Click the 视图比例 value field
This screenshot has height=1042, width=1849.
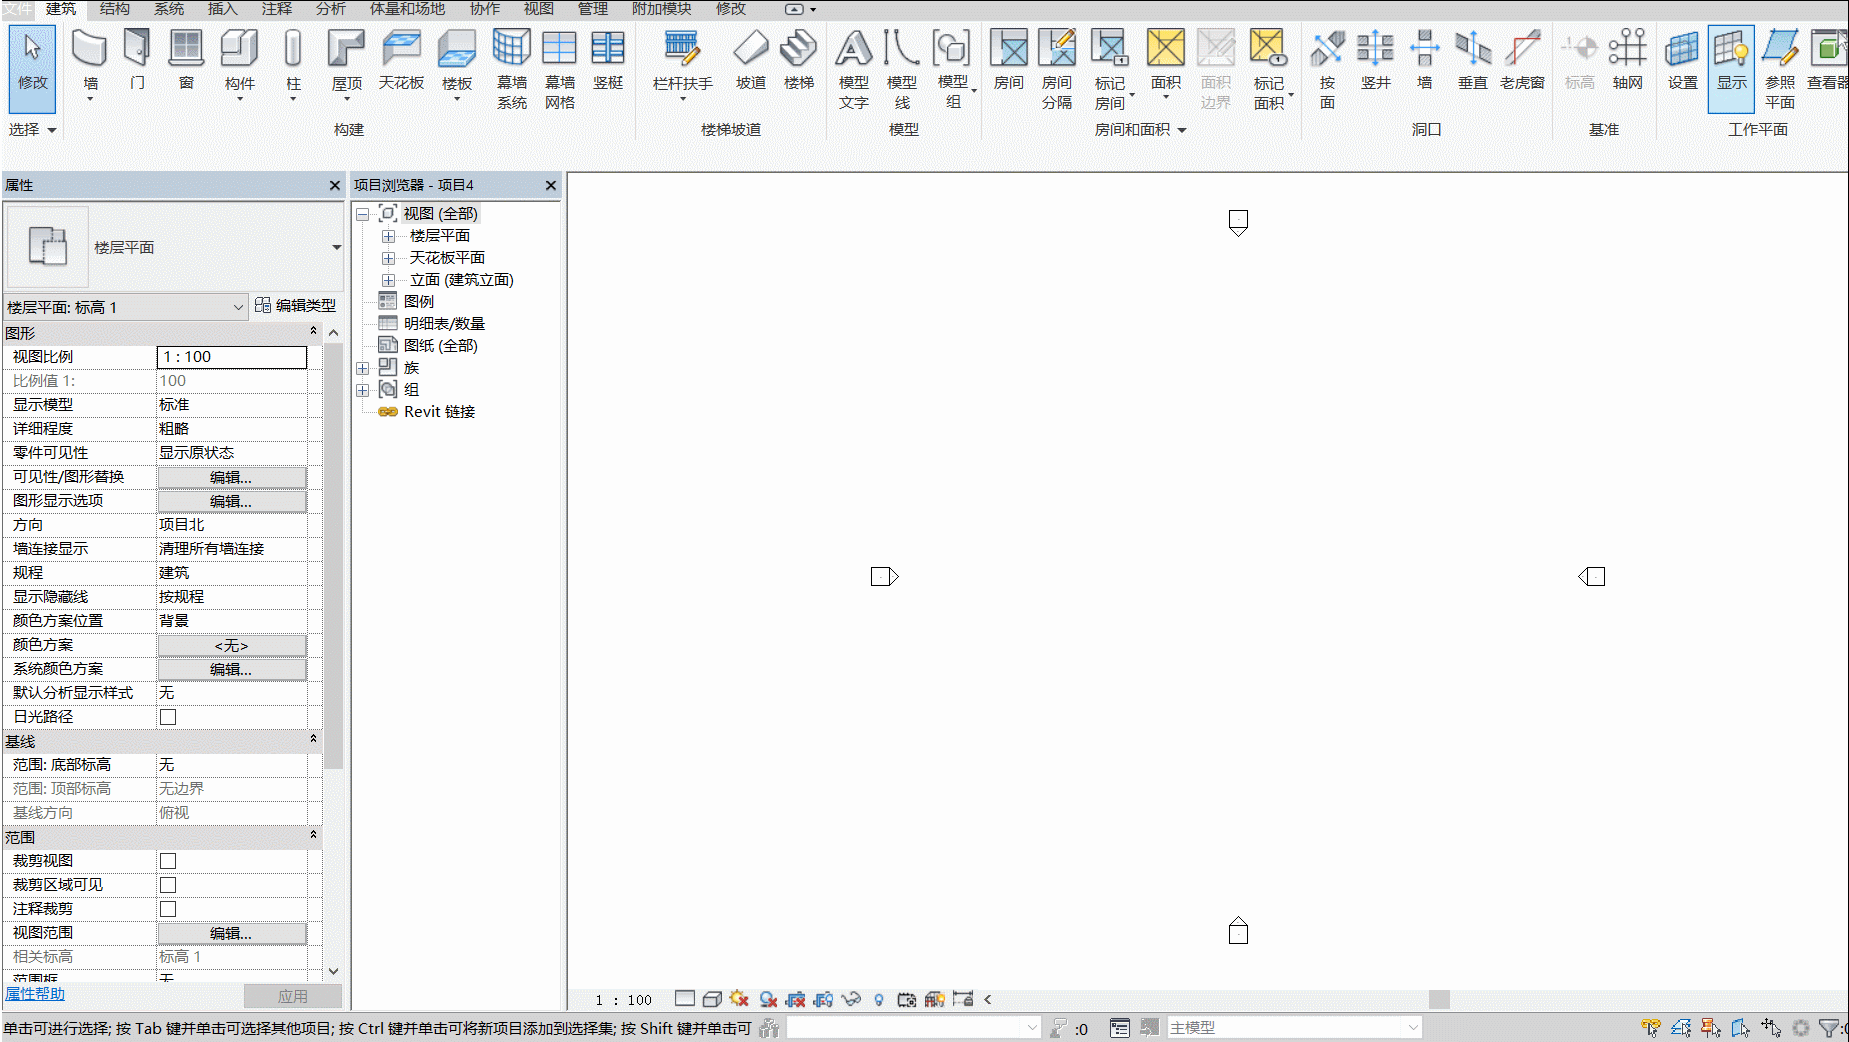point(232,357)
